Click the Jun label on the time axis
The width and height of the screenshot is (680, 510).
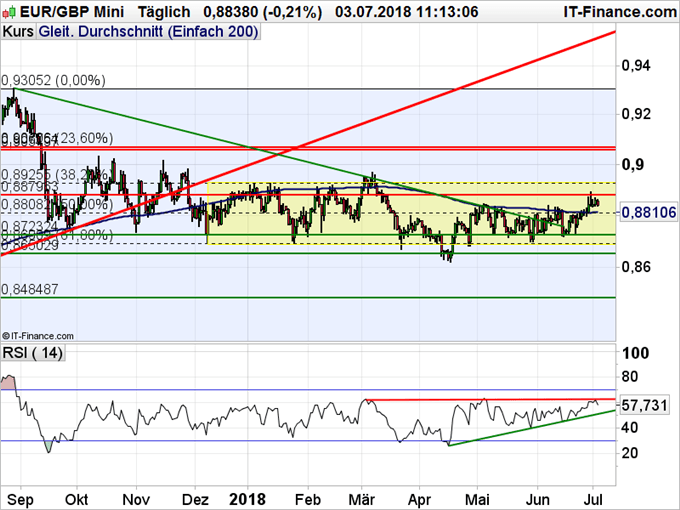point(537,499)
